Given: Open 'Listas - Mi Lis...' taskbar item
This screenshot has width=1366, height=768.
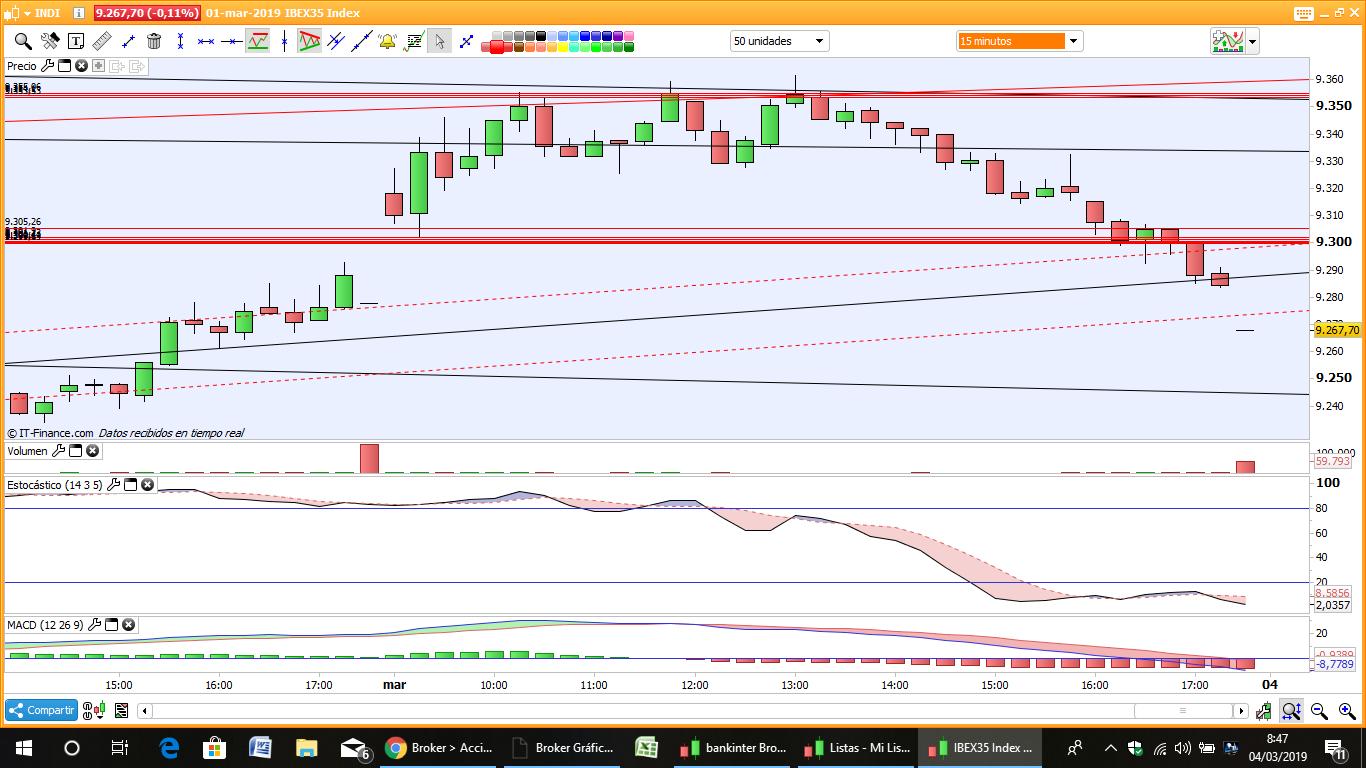Looking at the screenshot, I should [857, 747].
